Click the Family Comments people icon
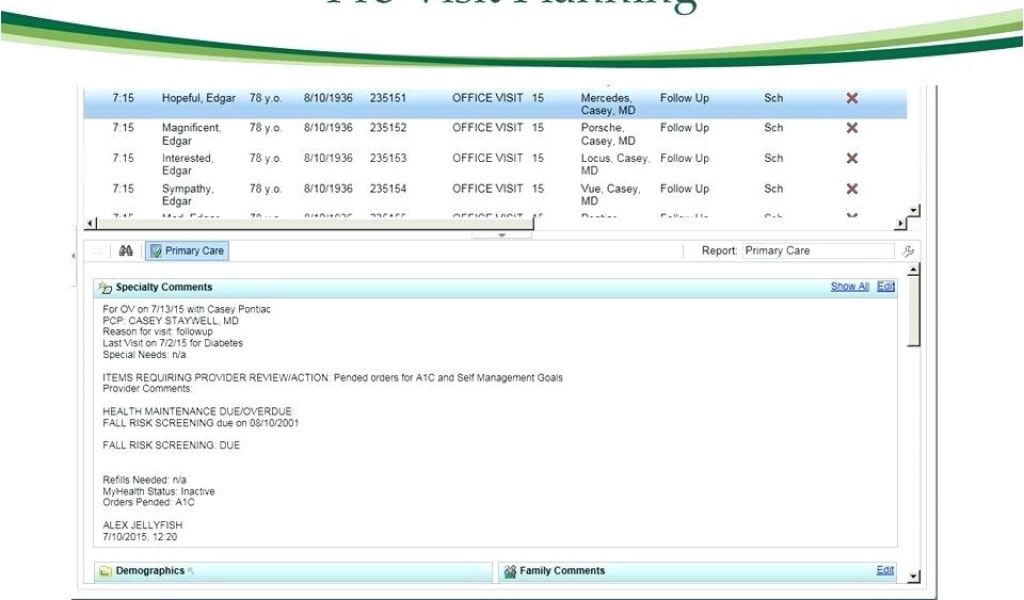Screen dimensions: 1024x600 point(510,571)
